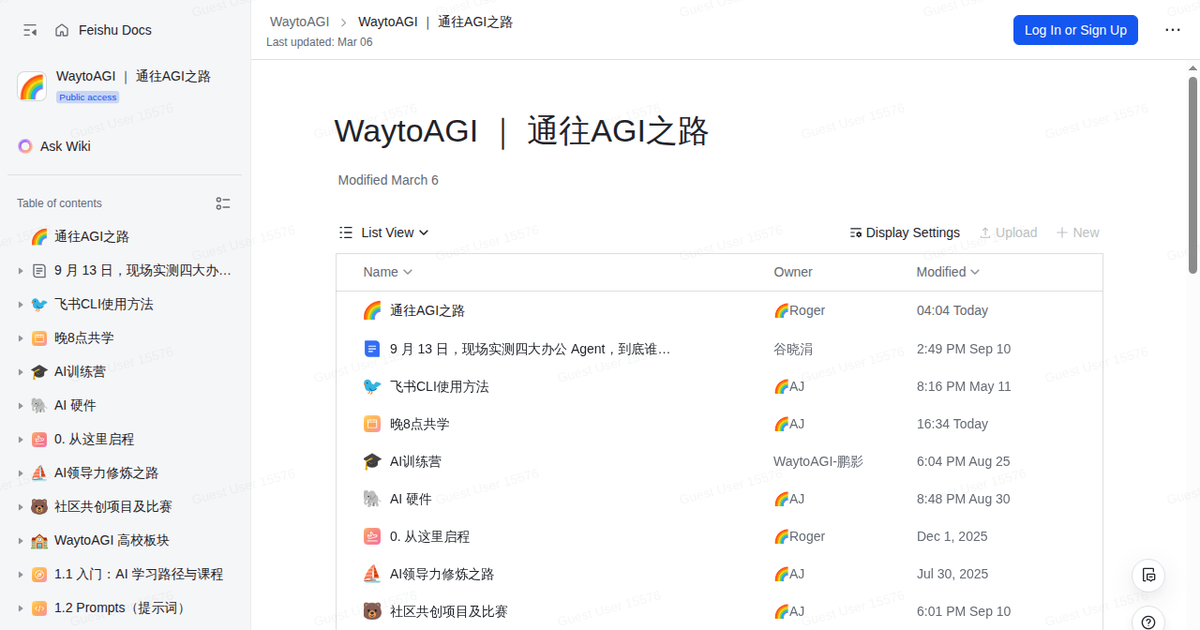Click the elephant icon in AI 硬件 table row

pyautogui.click(x=372, y=498)
